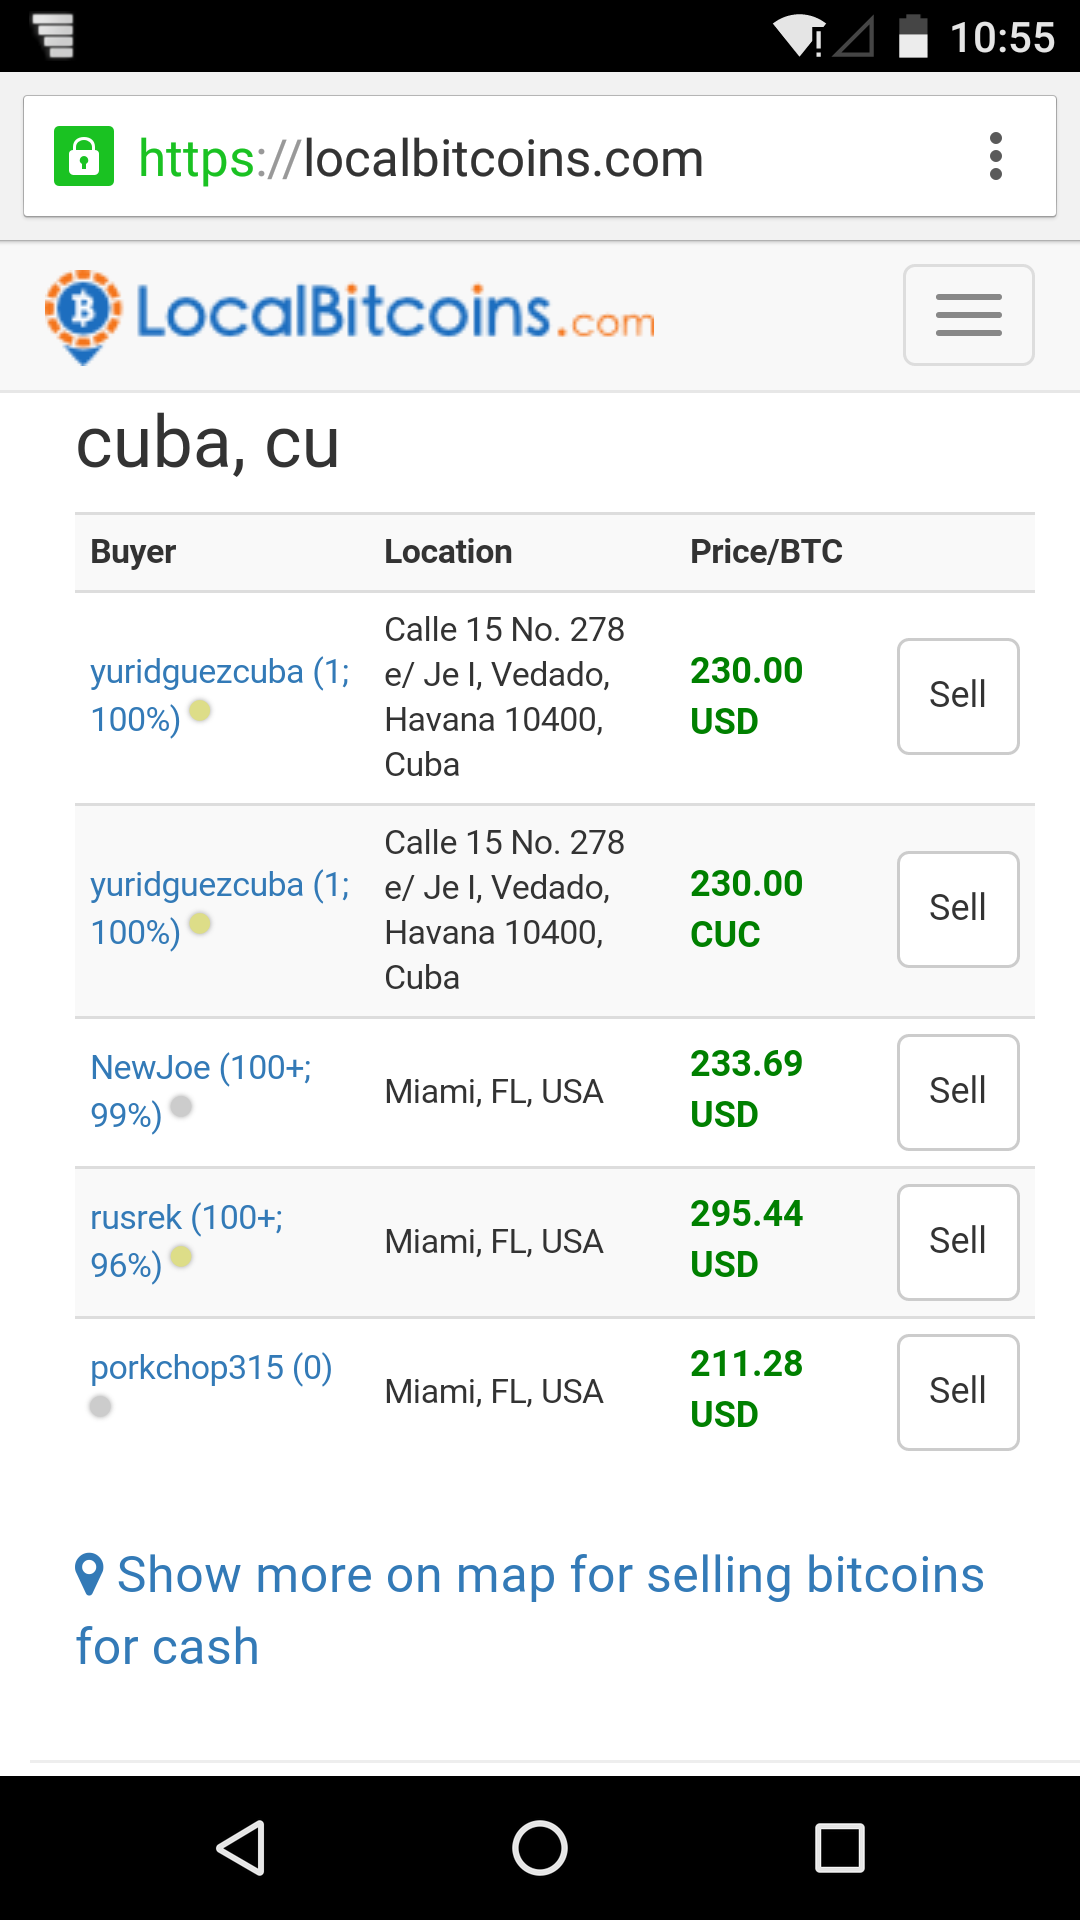Open the hamburger navigation menu
Image resolution: width=1080 pixels, height=1920 pixels.
pyautogui.click(x=968, y=315)
